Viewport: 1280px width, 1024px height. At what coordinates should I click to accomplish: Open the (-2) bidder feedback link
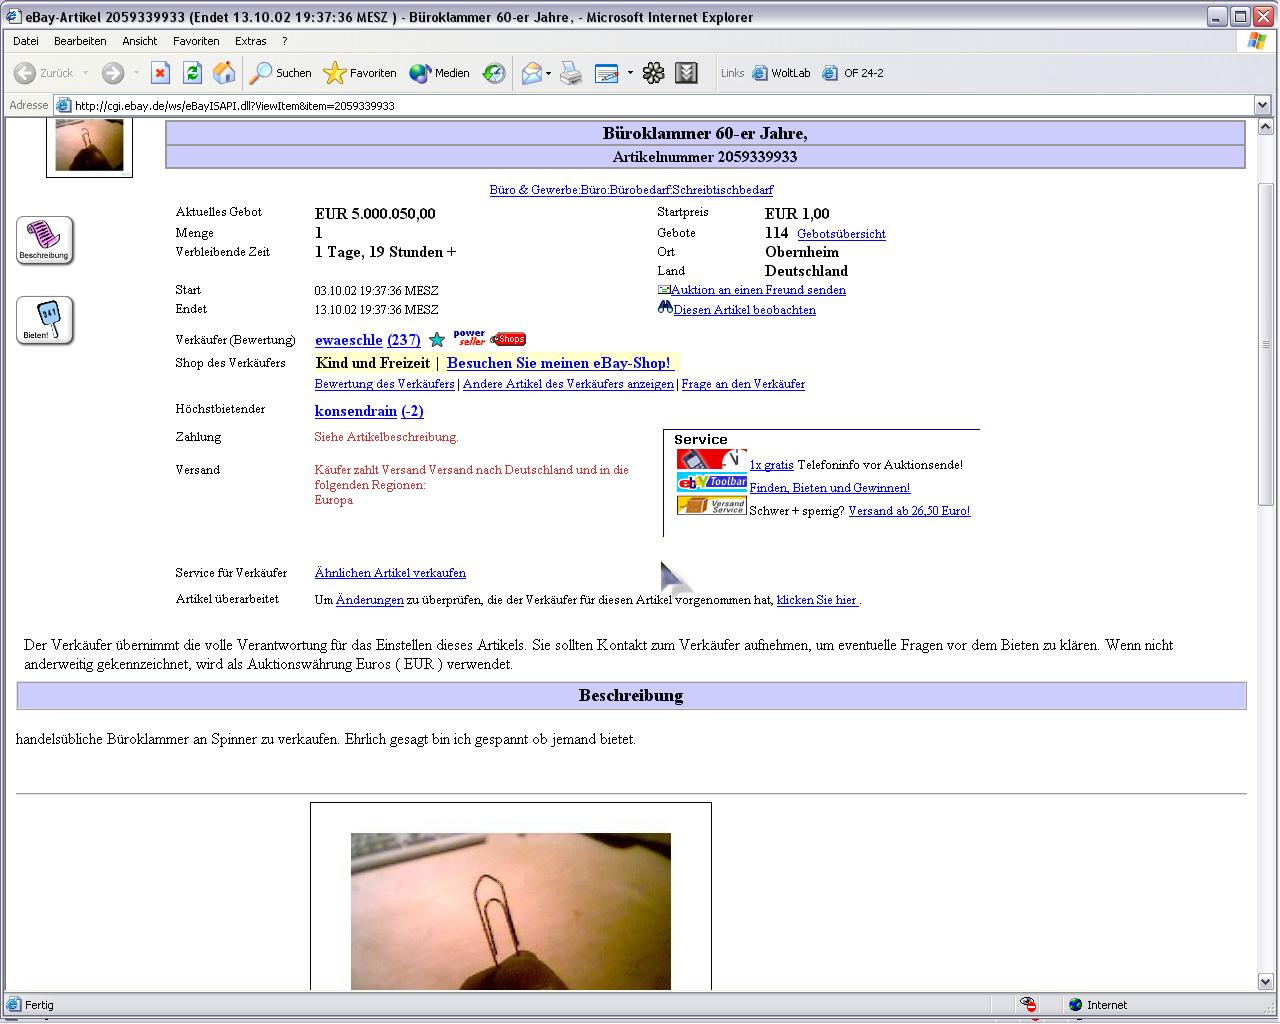point(412,411)
